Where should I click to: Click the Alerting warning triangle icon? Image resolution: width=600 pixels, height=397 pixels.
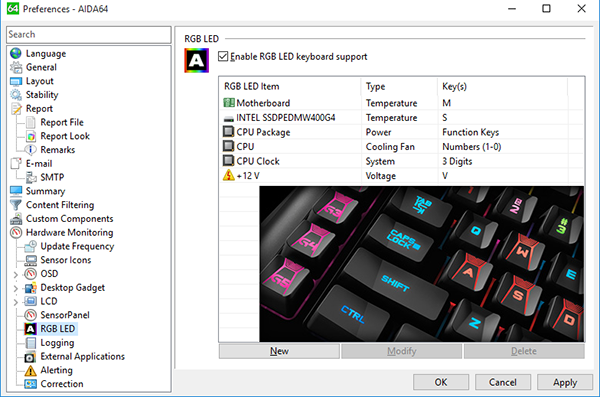click(31, 370)
